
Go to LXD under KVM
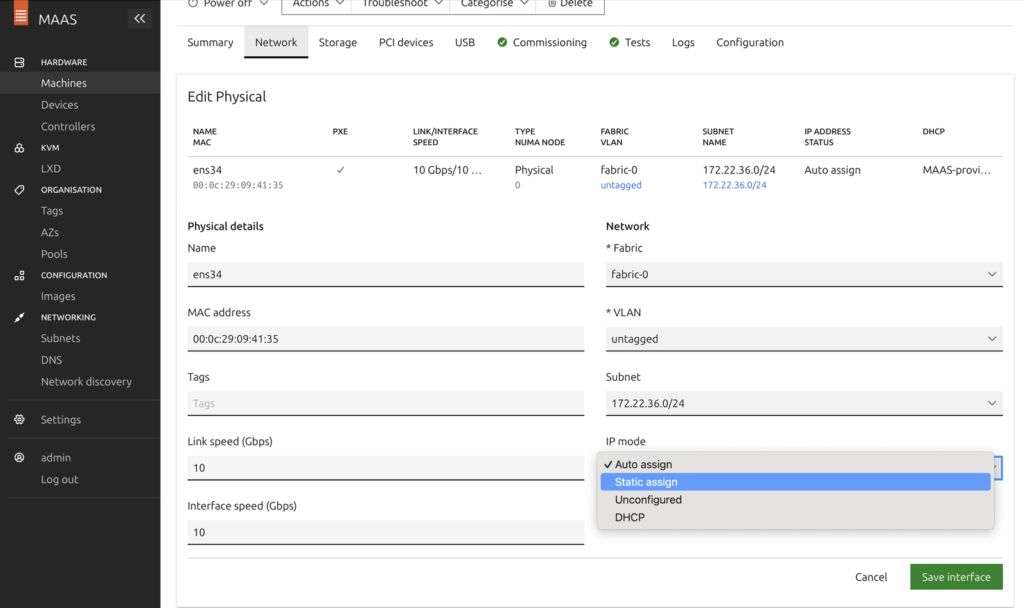51,168
